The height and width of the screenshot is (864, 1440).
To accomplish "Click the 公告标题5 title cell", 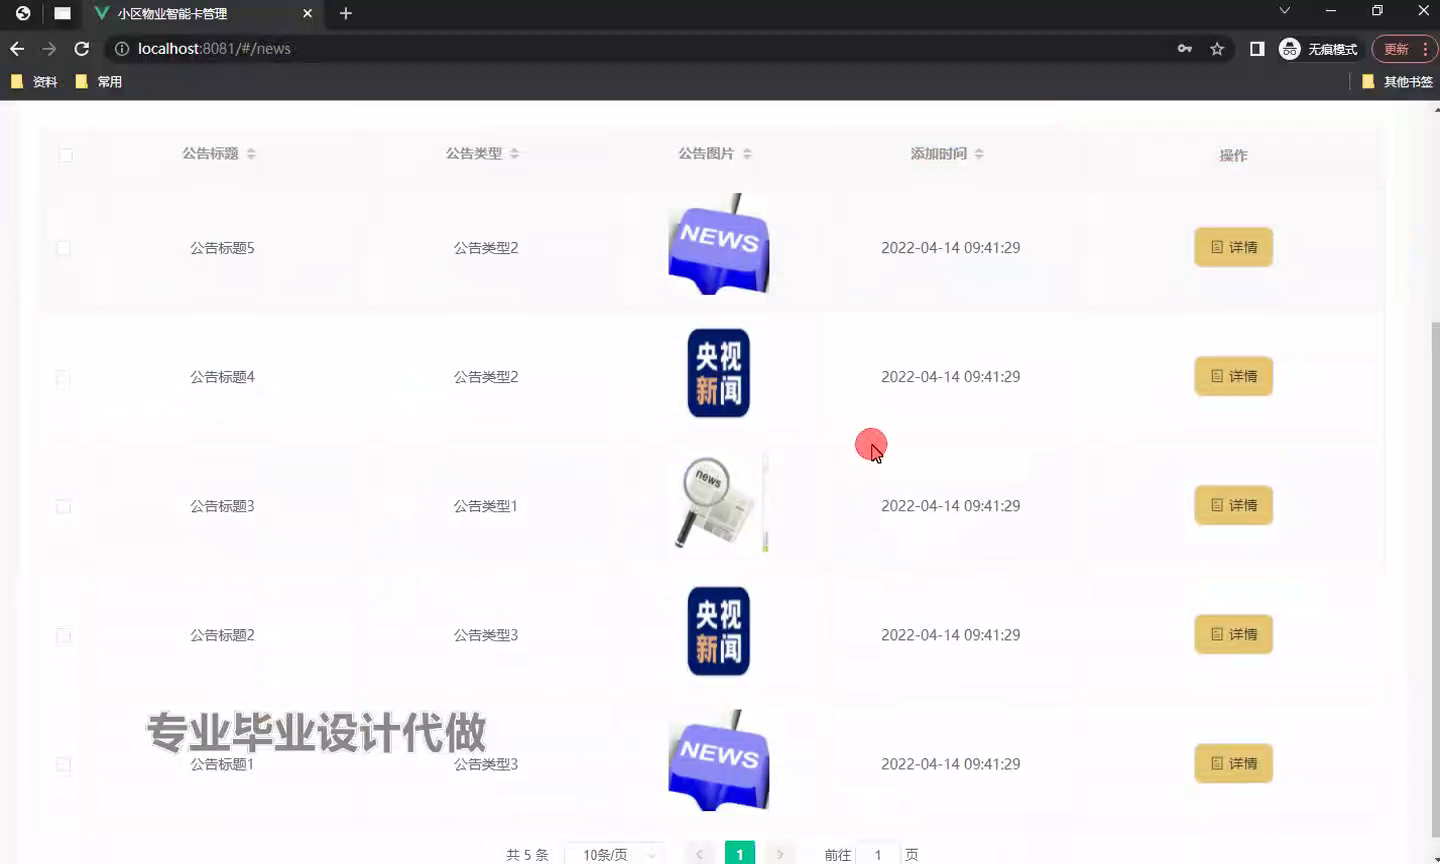I will (222, 248).
